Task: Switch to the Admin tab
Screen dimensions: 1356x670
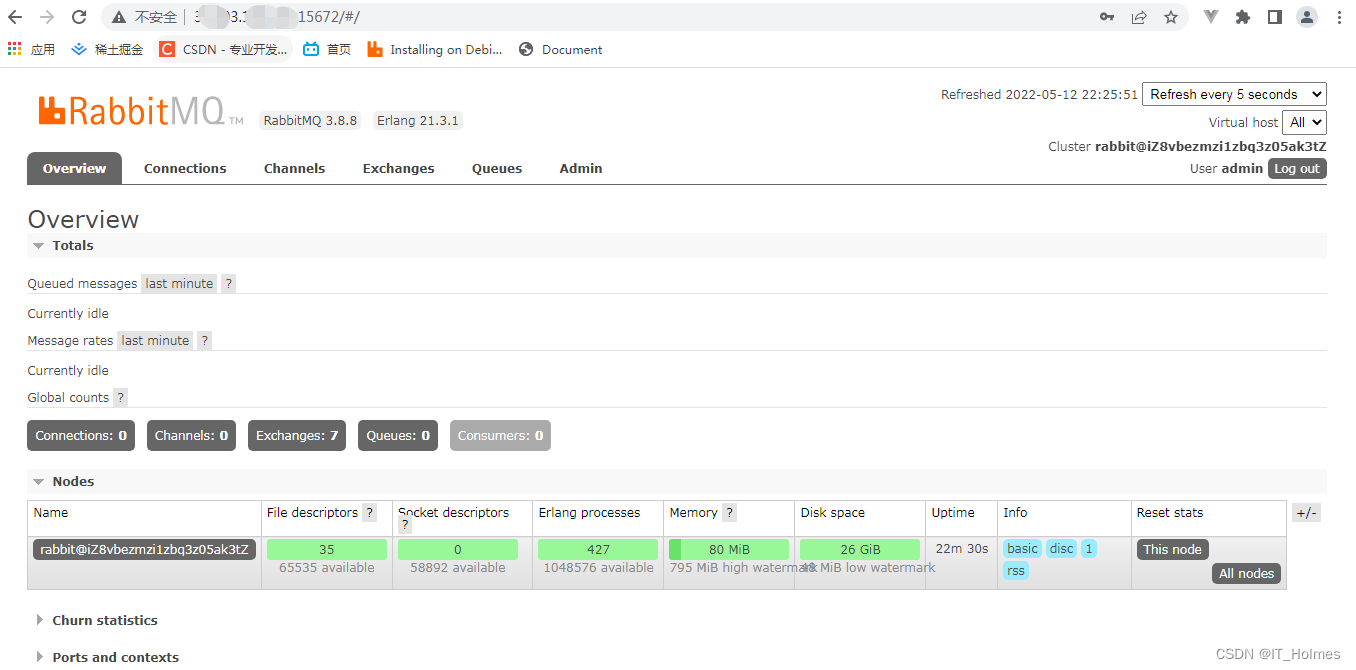Action: tap(581, 168)
